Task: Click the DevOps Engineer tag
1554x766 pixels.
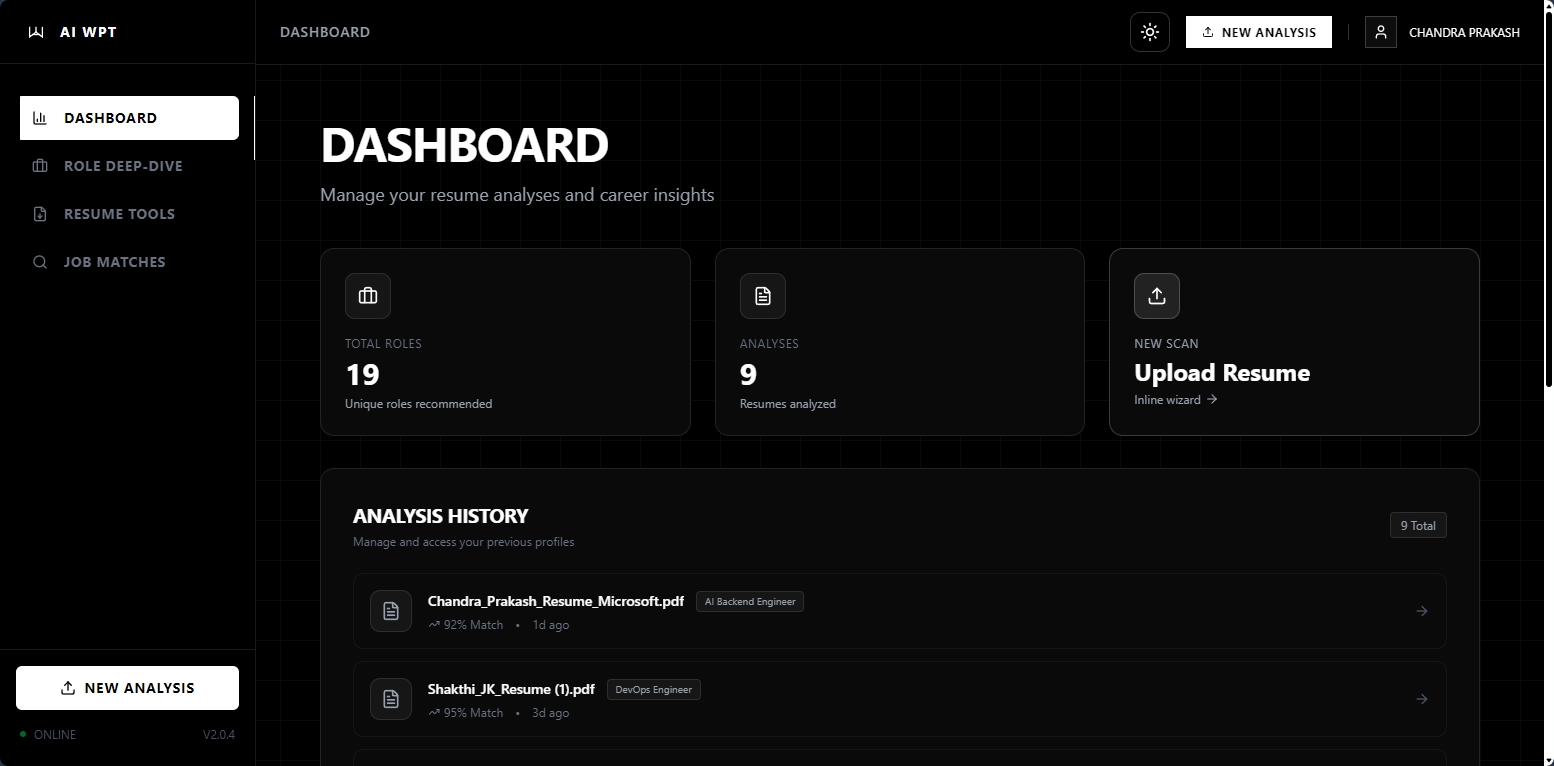Action: click(654, 690)
